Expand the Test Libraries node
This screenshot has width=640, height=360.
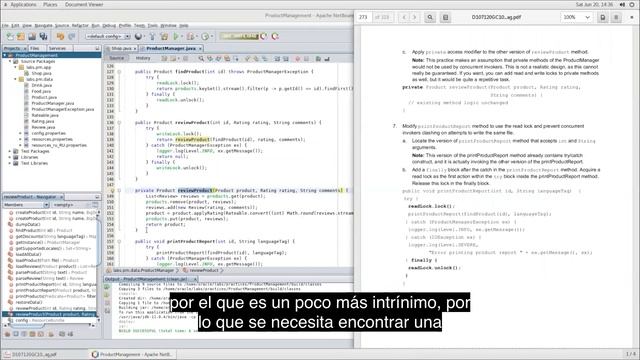click(10, 163)
